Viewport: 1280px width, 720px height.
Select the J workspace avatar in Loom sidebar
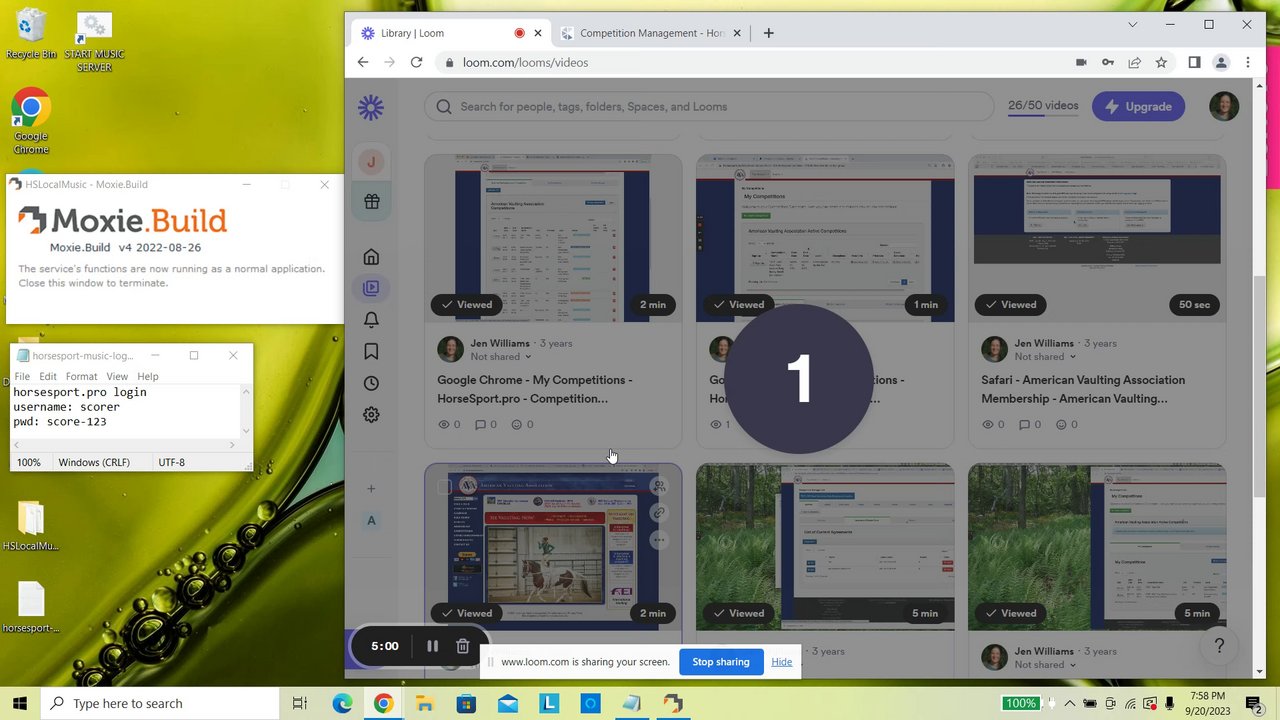click(371, 162)
